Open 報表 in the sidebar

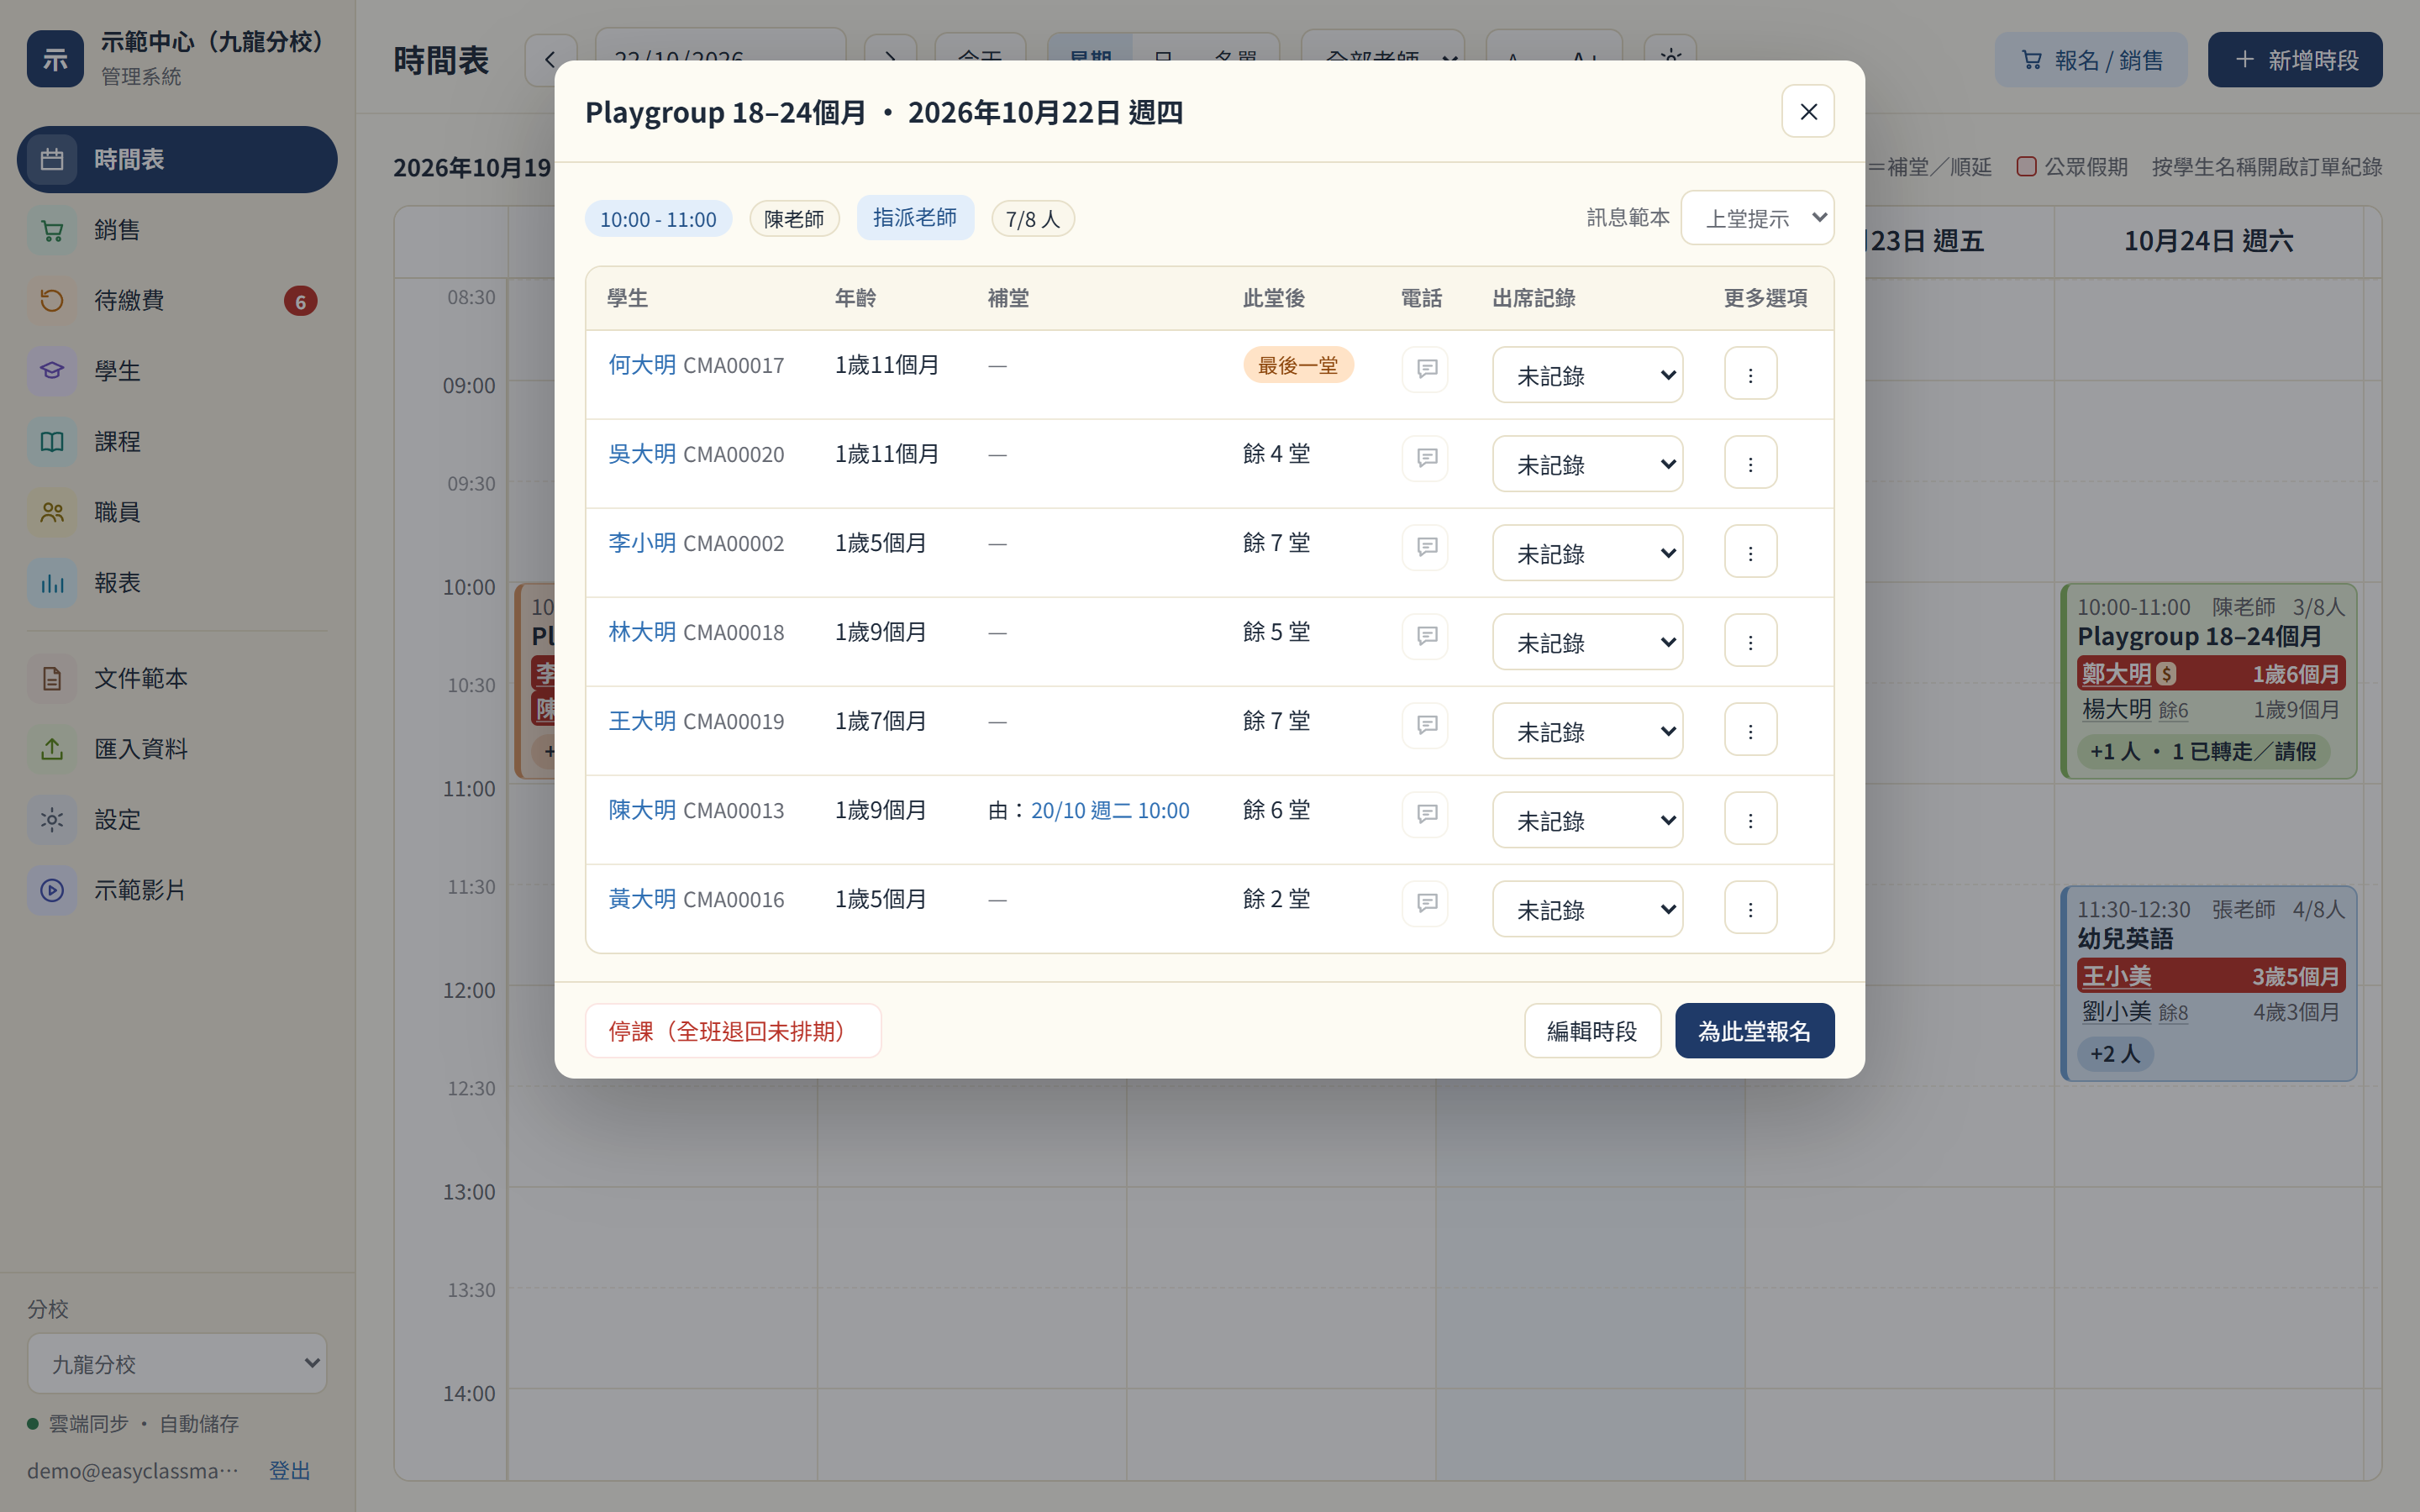point(177,583)
